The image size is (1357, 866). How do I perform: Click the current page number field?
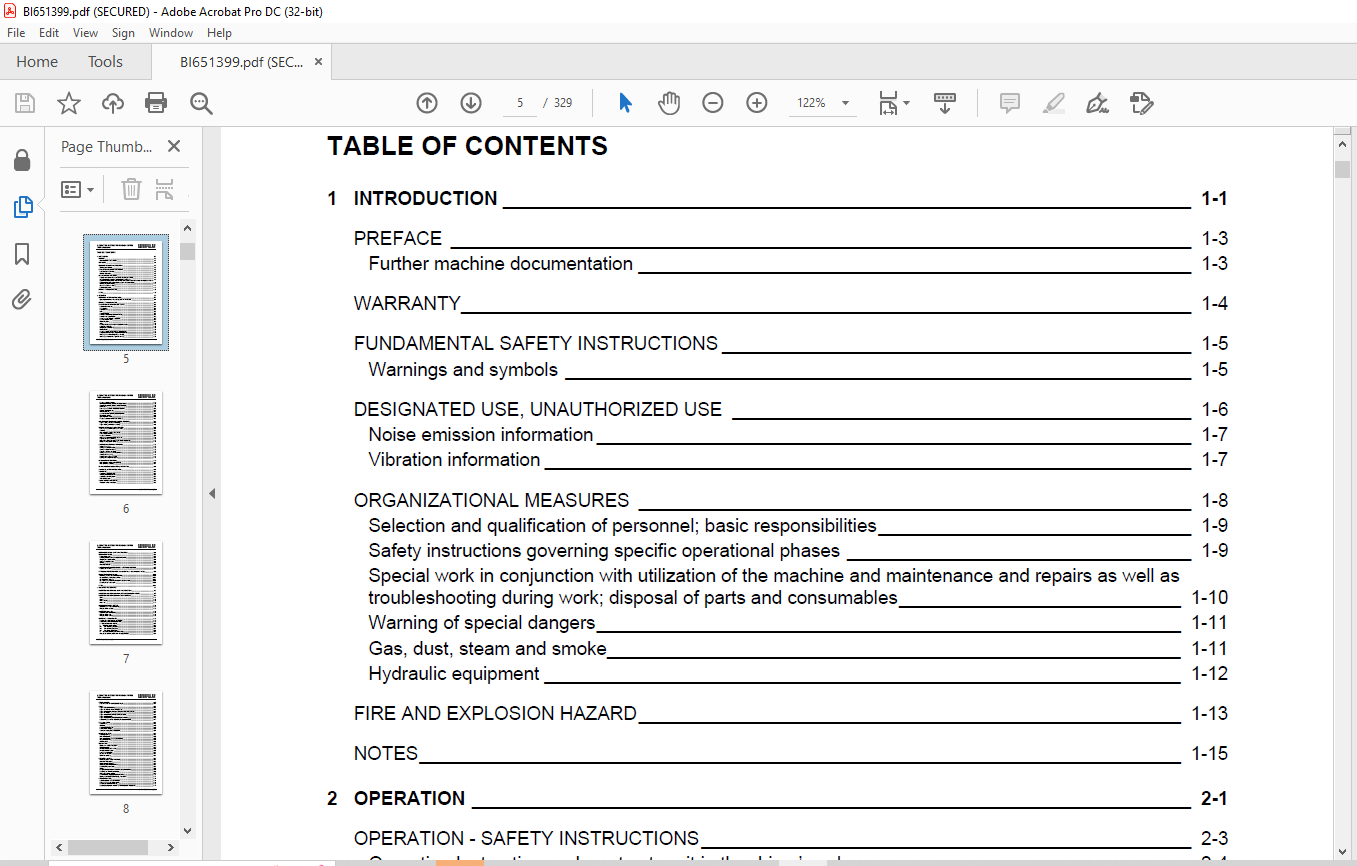pyautogui.click(x=520, y=103)
